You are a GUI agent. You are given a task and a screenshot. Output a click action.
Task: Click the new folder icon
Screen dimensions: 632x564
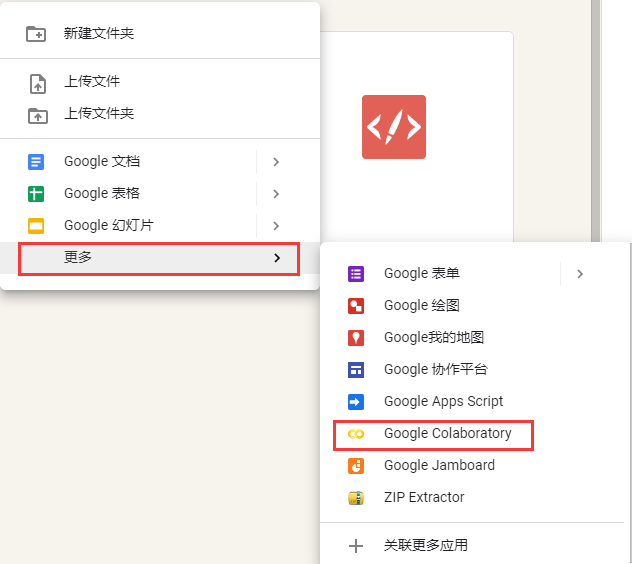(x=36, y=33)
